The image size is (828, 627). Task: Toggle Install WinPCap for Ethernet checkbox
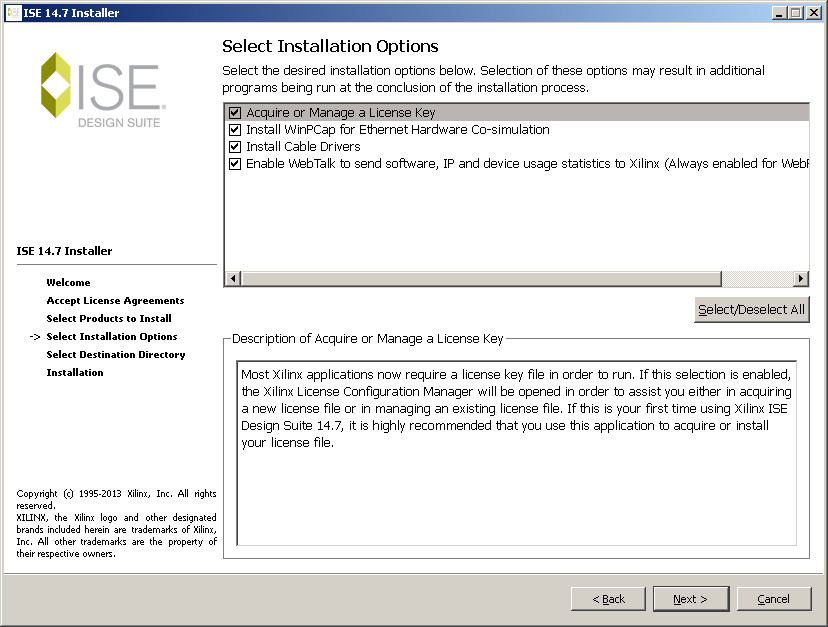pos(235,129)
